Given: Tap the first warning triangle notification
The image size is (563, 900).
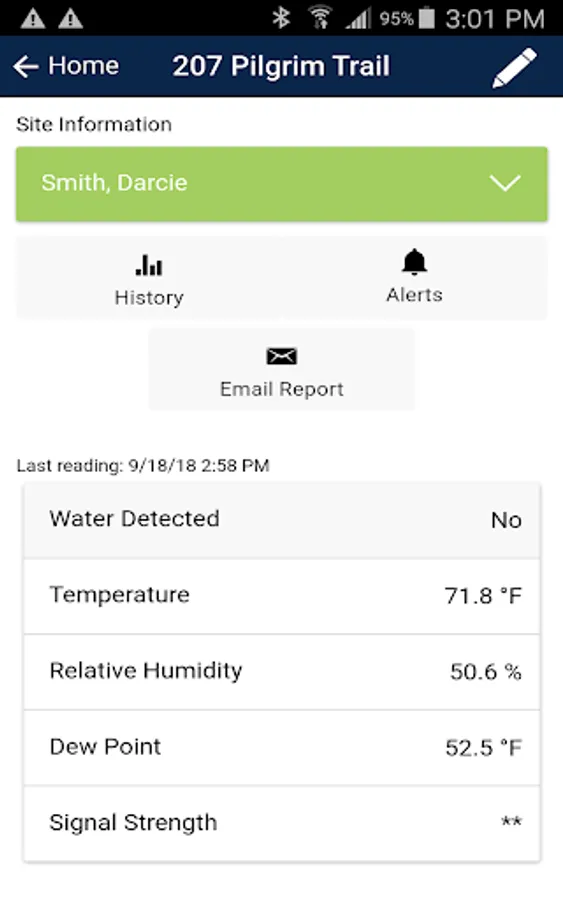Looking at the screenshot, I should [x=33, y=19].
